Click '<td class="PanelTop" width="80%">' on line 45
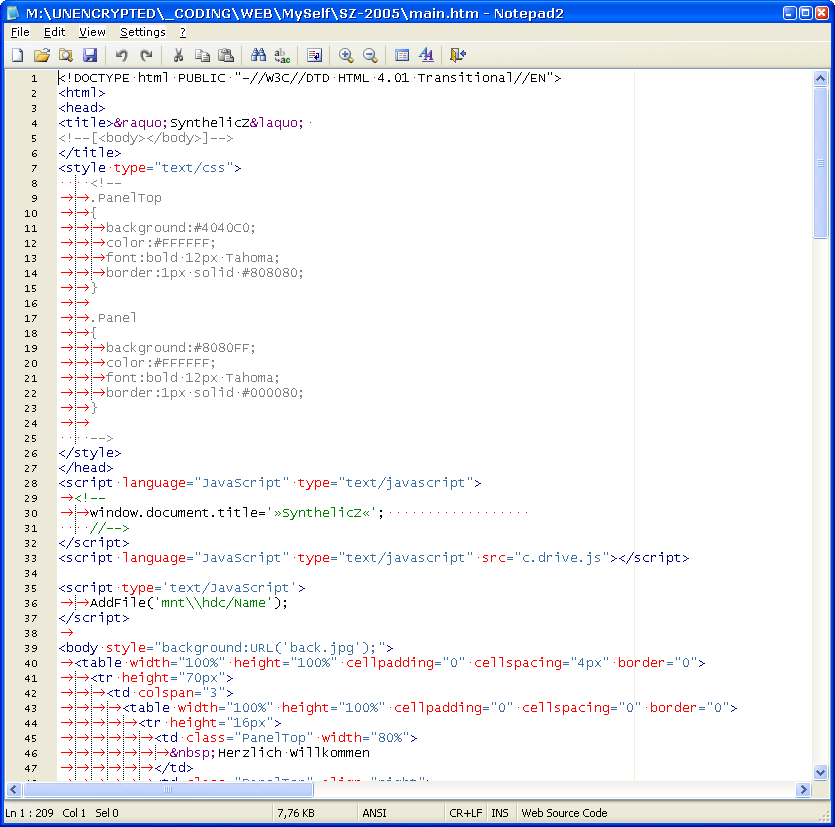This screenshot has height=827, width=835. 285,738
